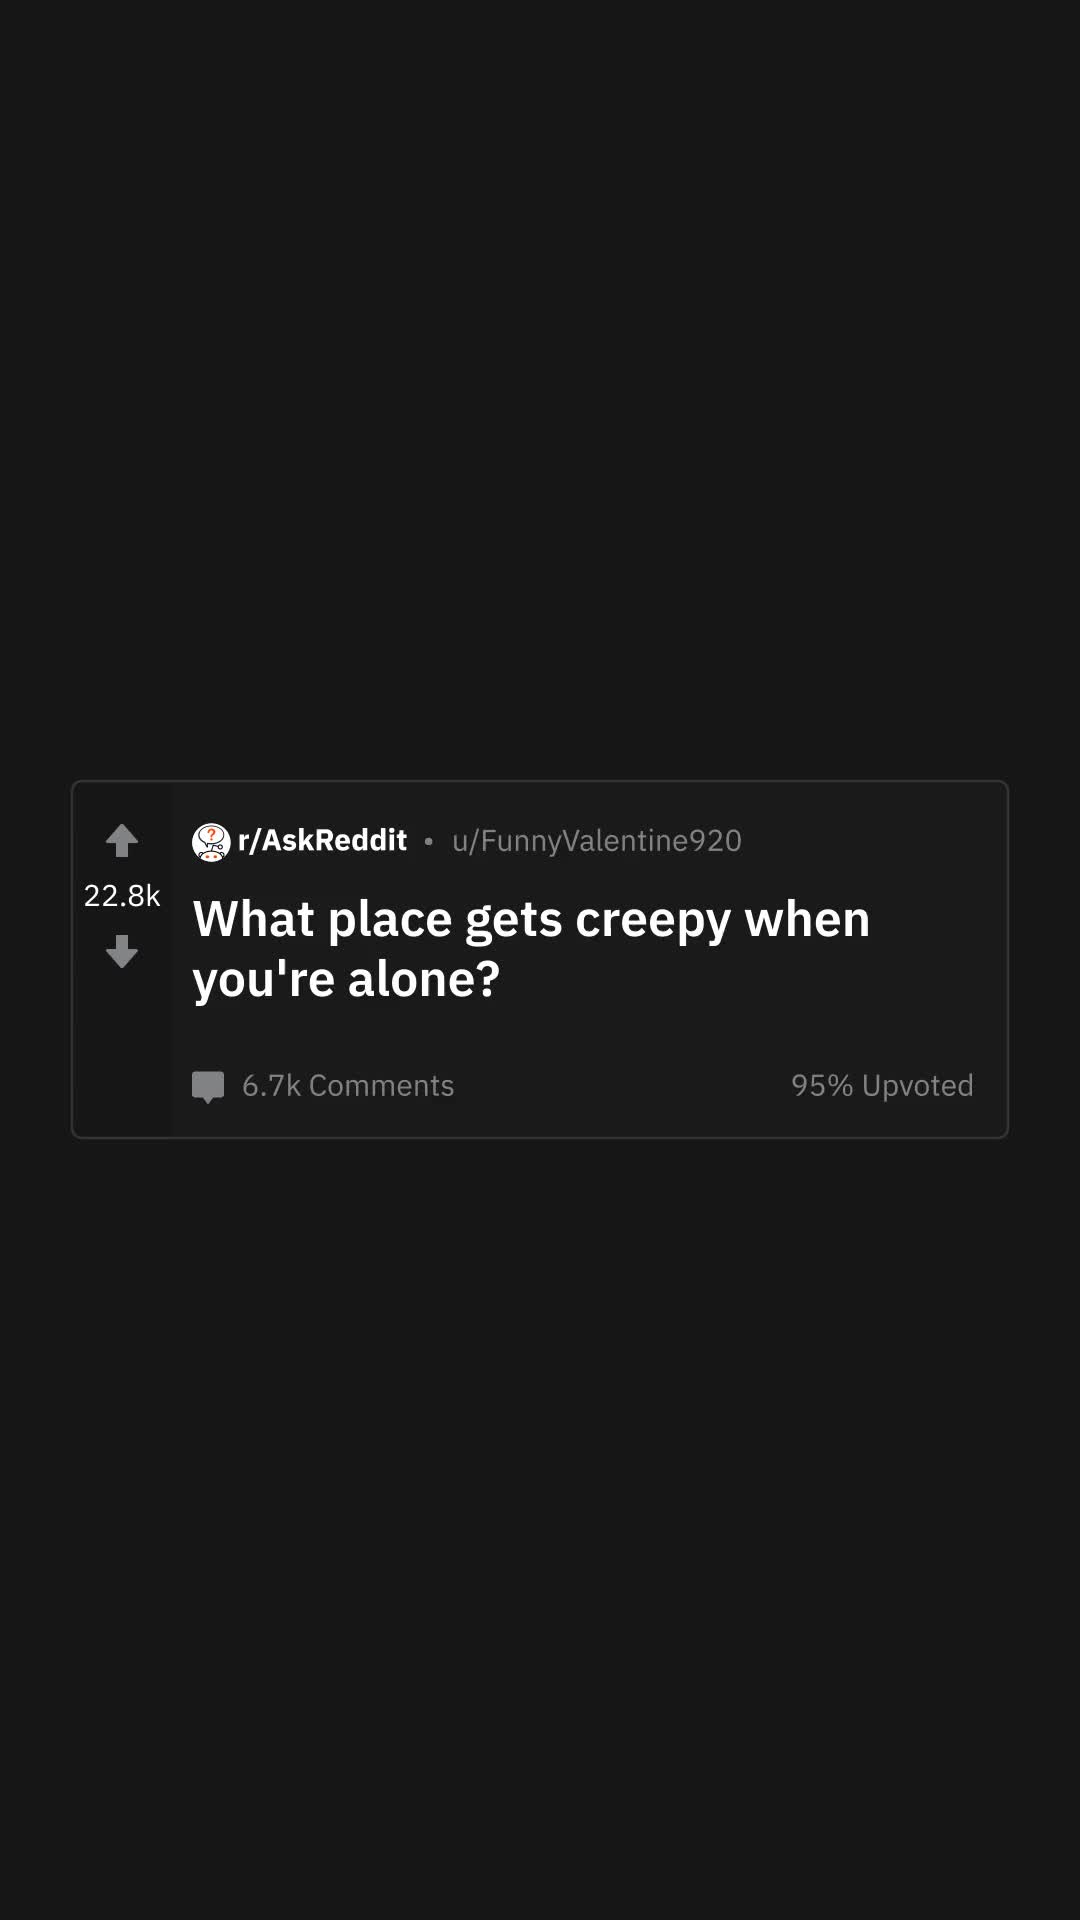Click "you're alone?" on the title's second line
The height and width of the screenshot is (1920, 1080).
point(346,979)
